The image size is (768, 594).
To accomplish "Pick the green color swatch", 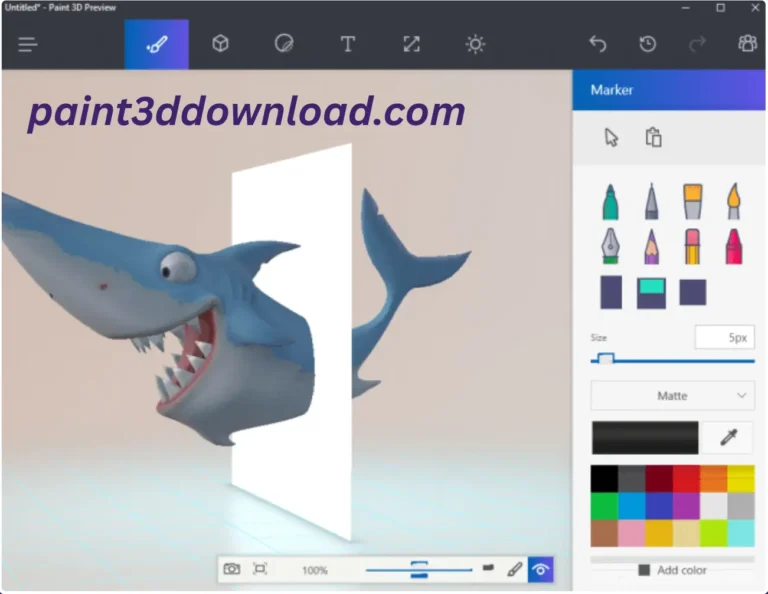I will point(604,506).
